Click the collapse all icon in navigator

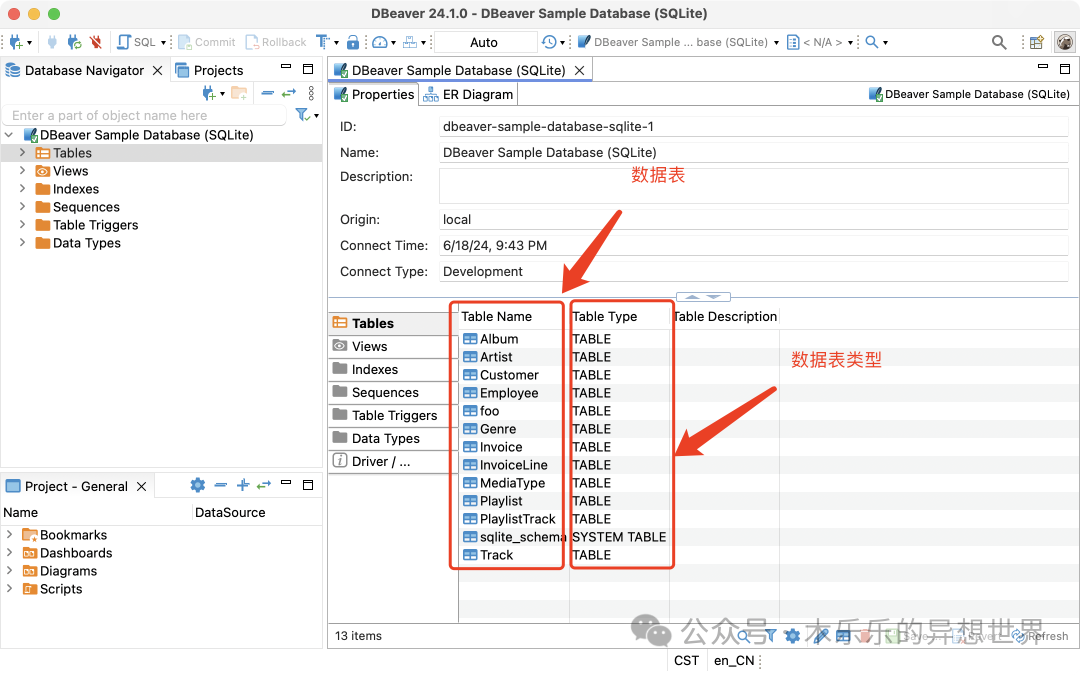tap(268, 93)
